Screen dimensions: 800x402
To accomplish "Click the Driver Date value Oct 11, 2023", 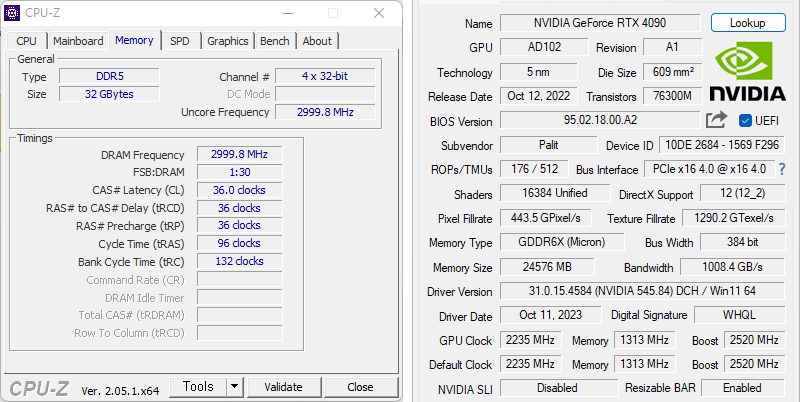I will (551, 315).
